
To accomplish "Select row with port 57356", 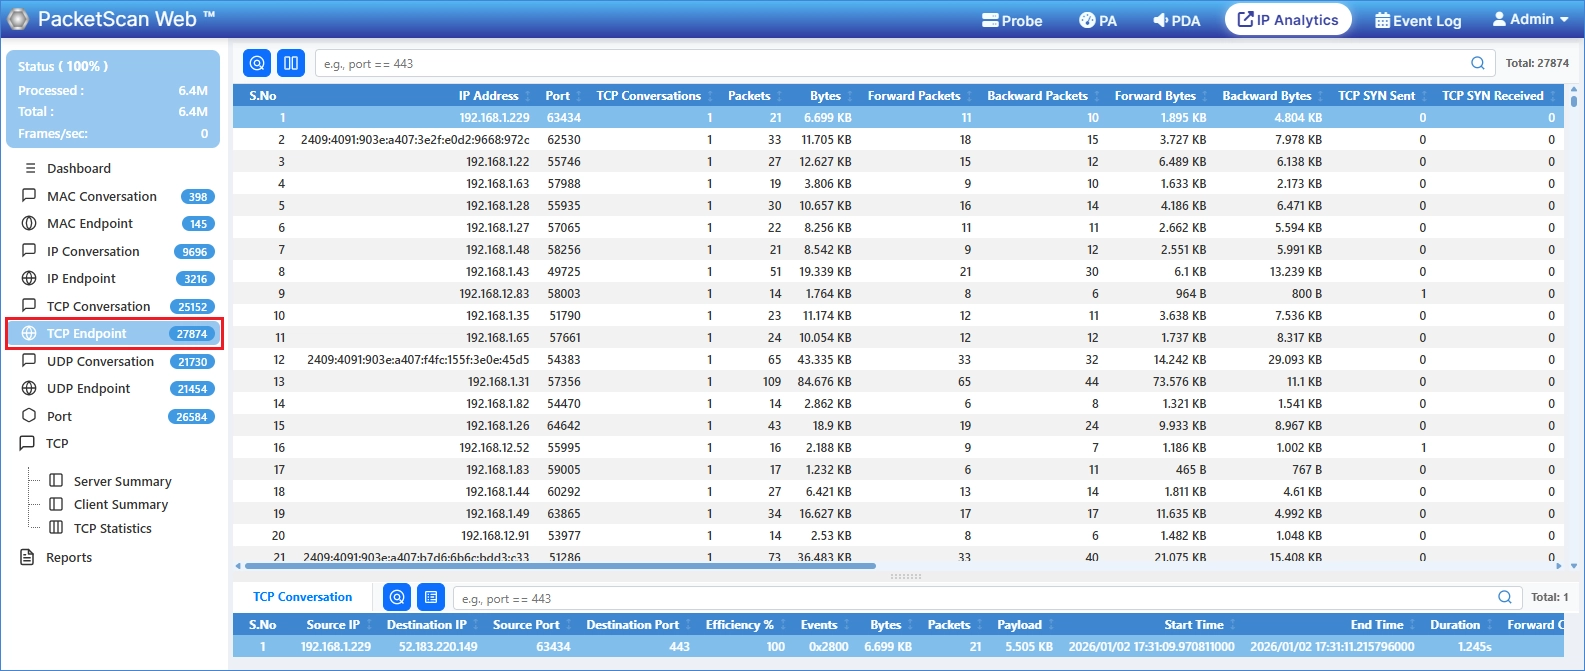I will click(900, 382).
